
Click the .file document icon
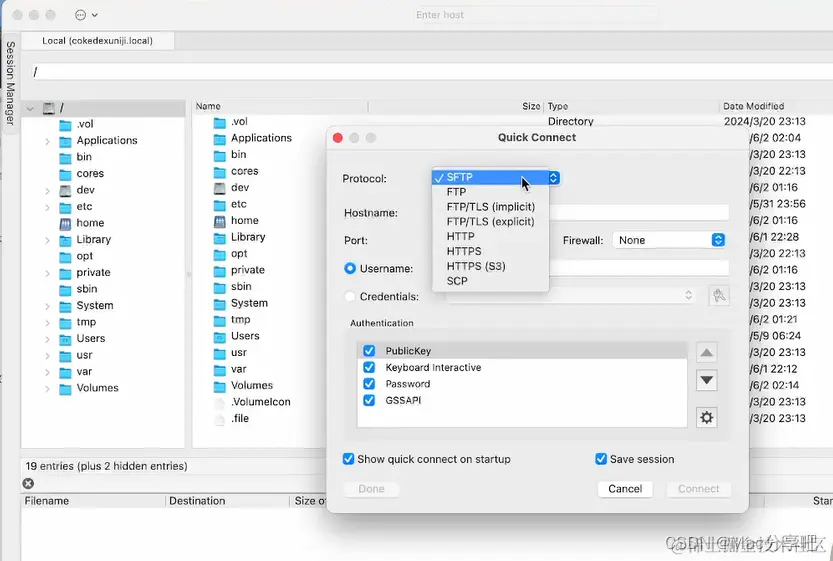(x=219, y=419)
